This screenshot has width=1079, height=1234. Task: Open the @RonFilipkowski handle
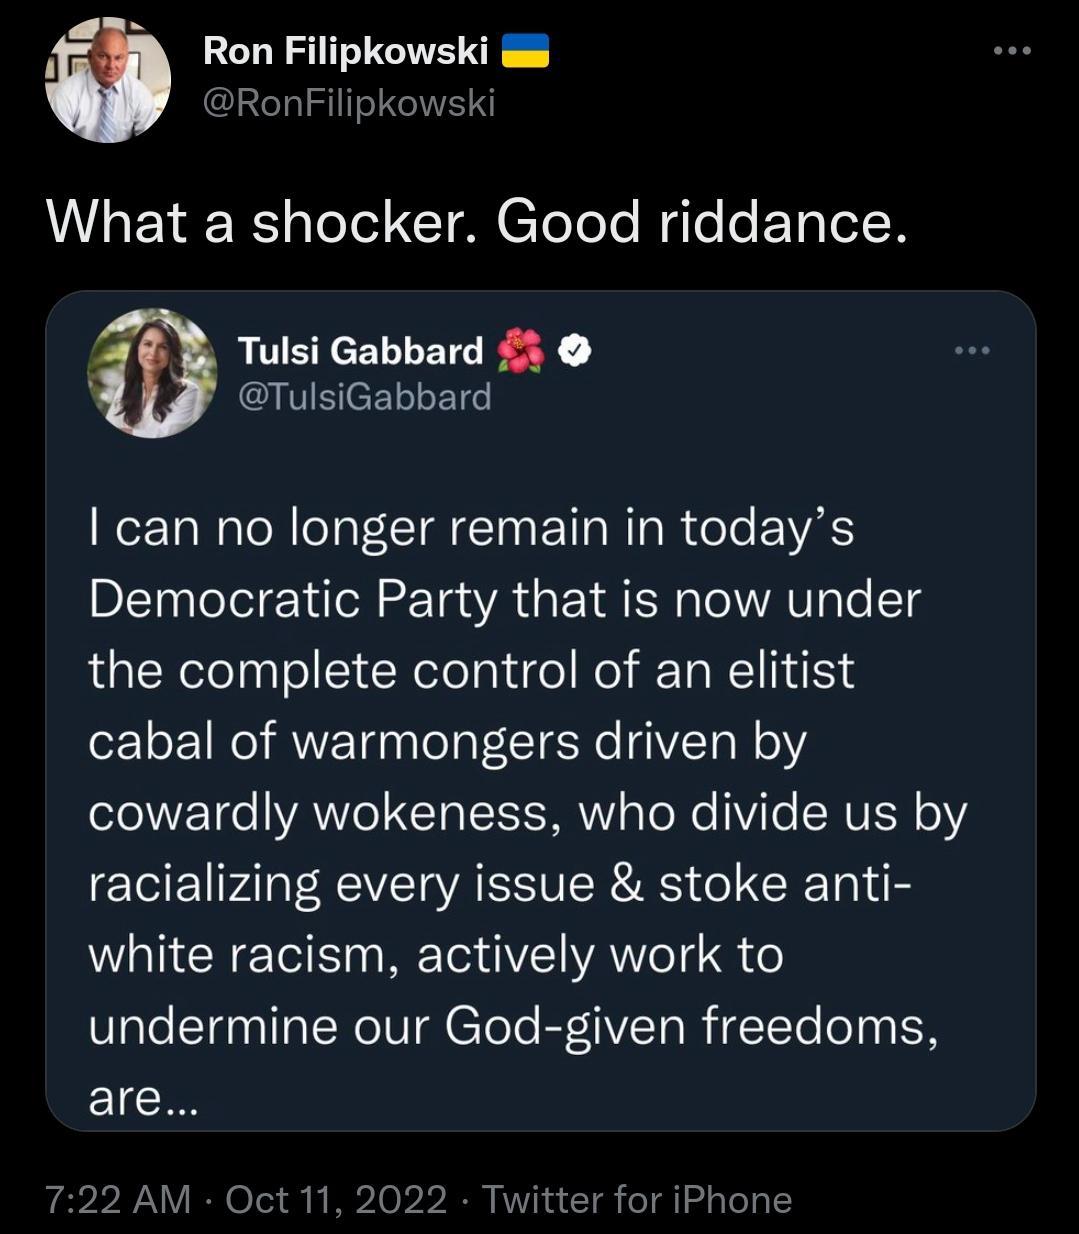pos(349,101)
